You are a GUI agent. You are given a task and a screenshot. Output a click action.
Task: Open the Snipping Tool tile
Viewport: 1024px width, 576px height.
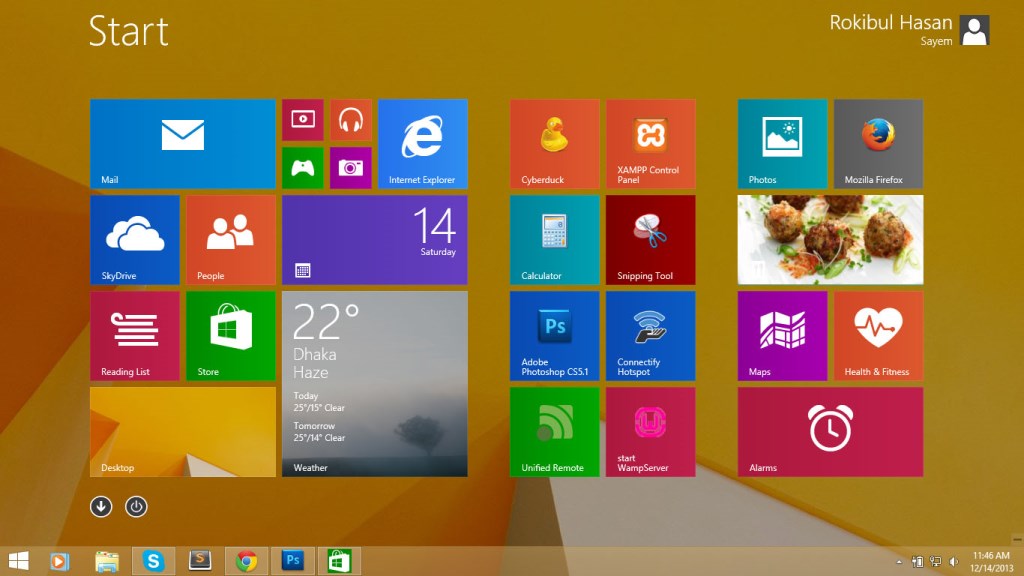(x=650, y=239)
